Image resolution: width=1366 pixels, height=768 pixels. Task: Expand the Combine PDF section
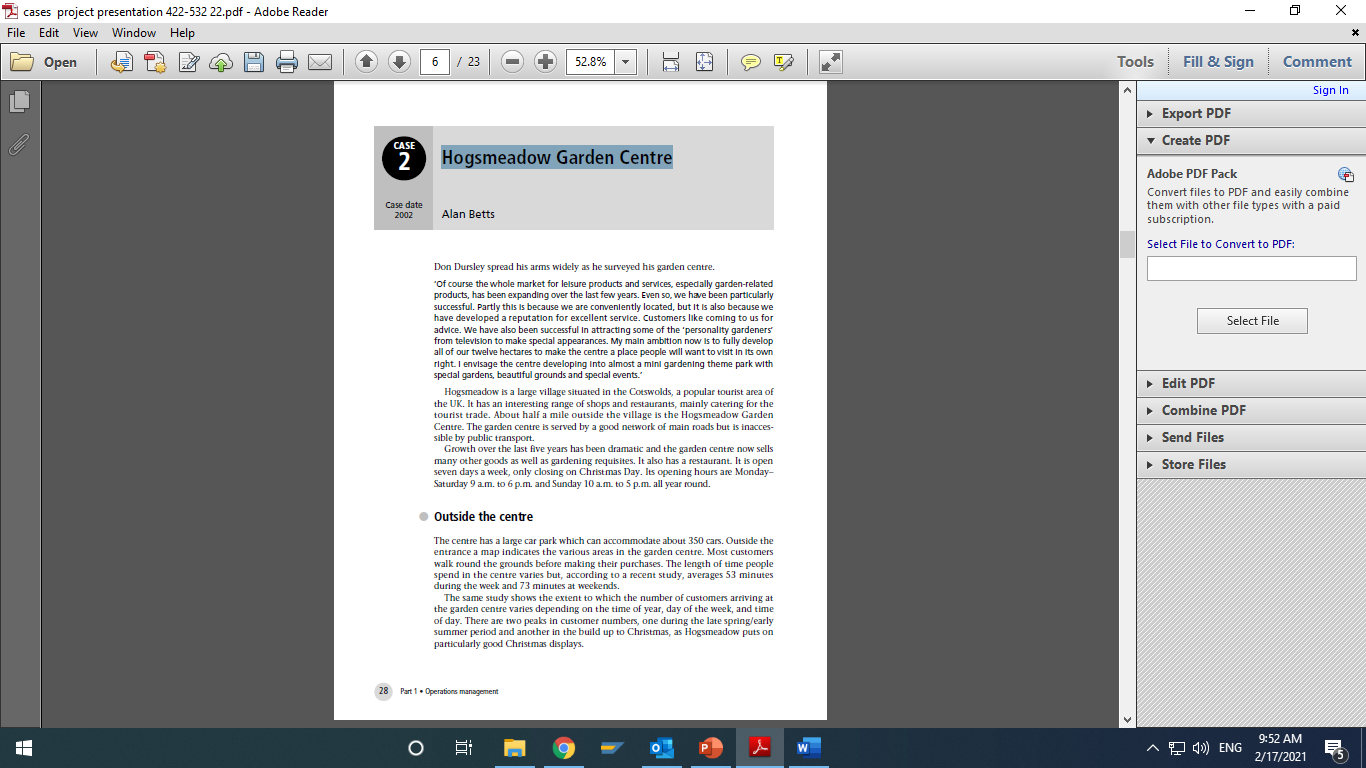click(1250, 410)
